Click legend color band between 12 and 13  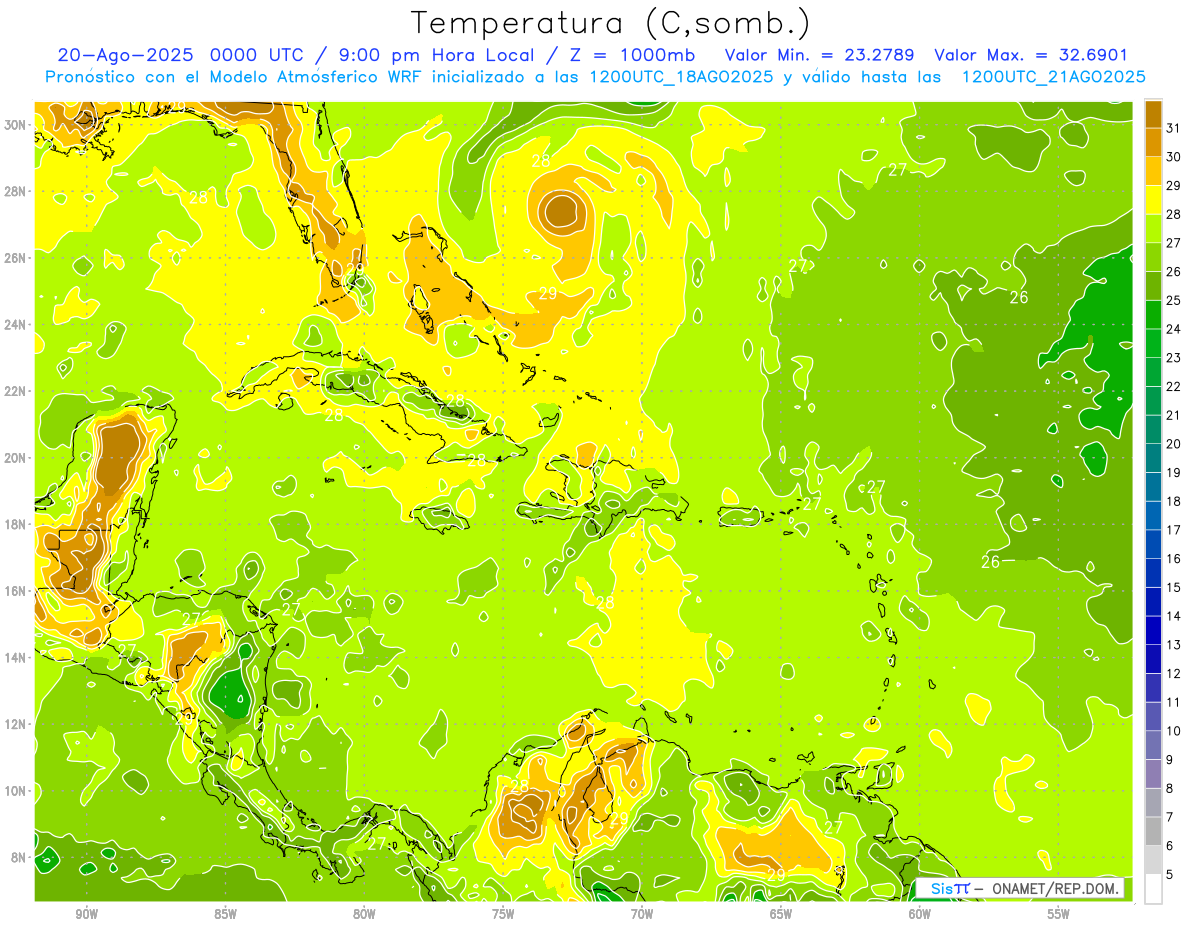1153,659
